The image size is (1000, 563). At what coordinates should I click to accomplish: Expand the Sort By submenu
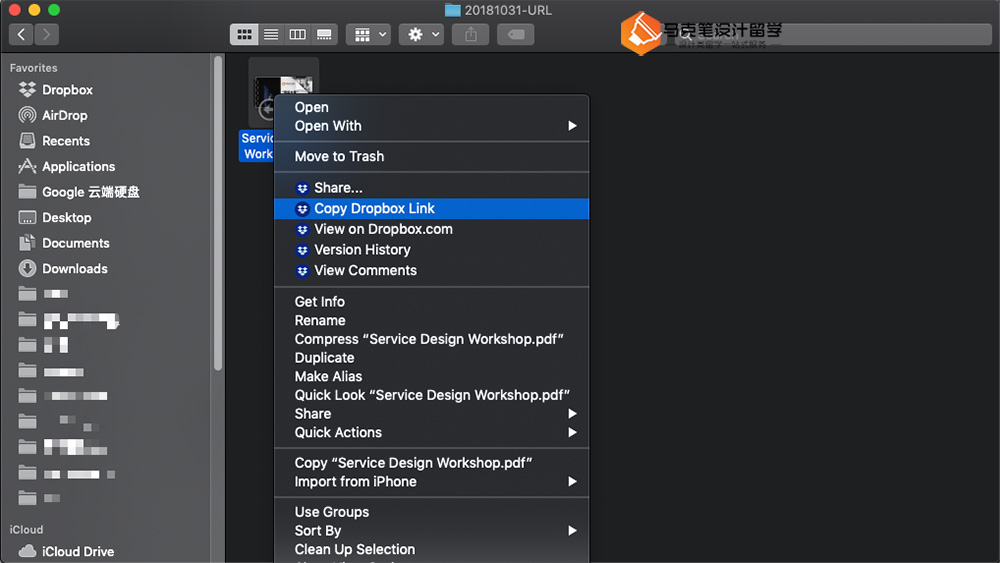(431, 530)
